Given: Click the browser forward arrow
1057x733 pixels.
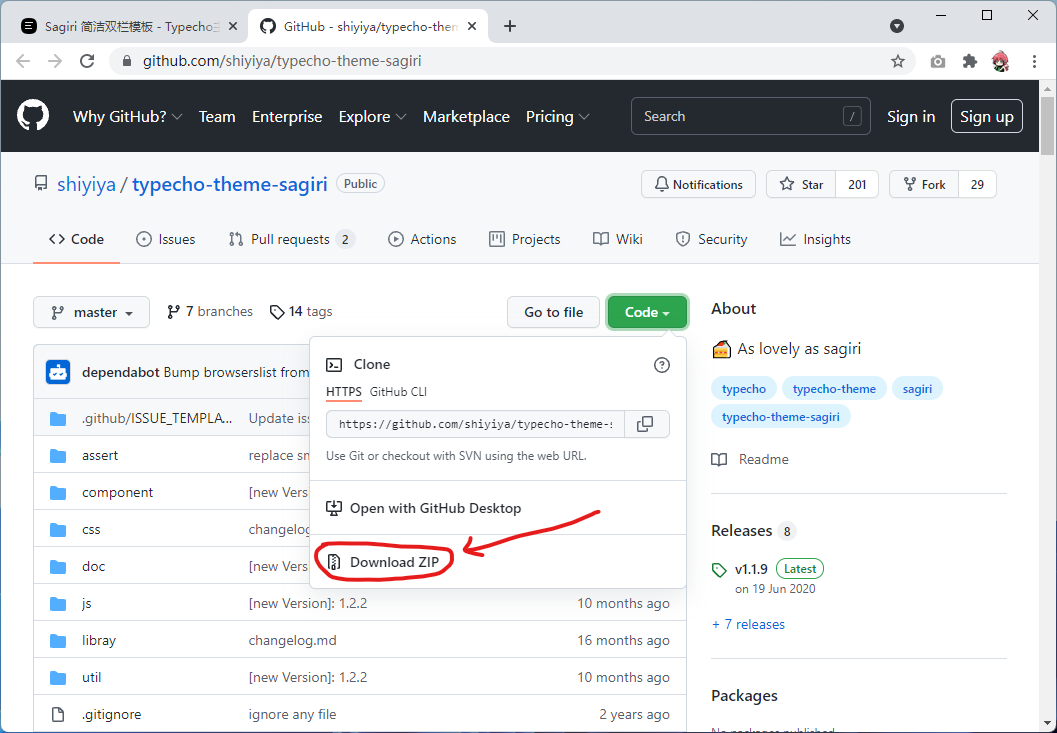Looking at the screenshot, I should [55, 61].
